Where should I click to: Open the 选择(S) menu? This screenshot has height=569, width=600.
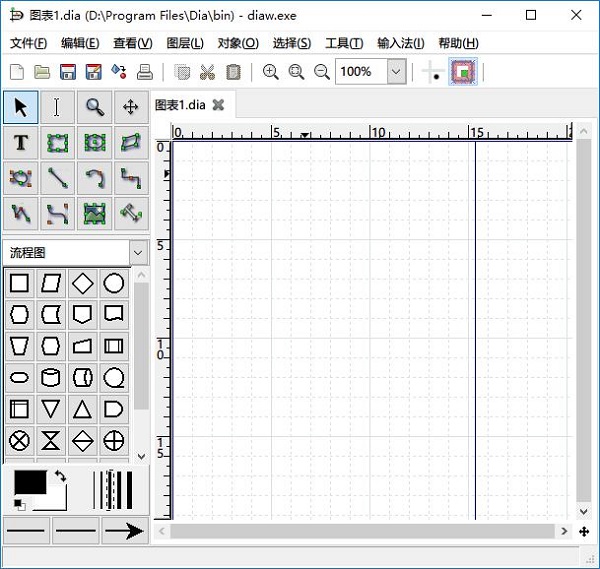pyautogui.click(x=292, y=43)
